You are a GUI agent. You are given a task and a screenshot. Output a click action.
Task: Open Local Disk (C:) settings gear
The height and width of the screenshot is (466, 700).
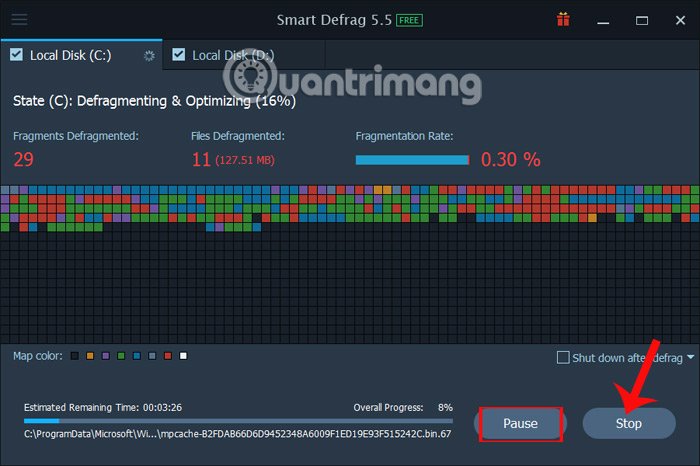coord(149,55)
